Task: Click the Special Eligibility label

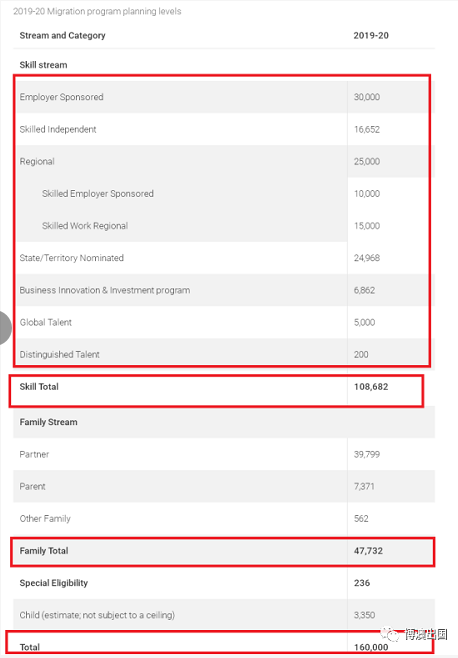Action: pos(54,583)
